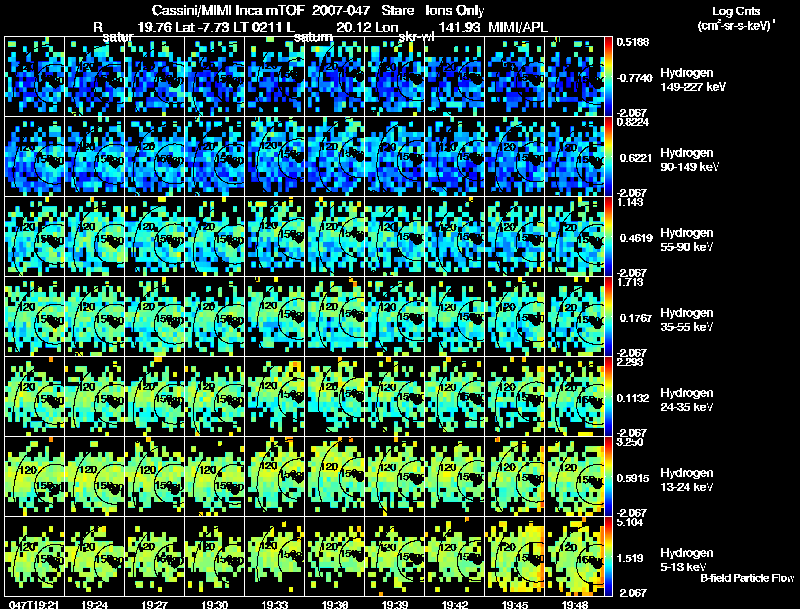This screenshot has width=800, height=609.
Task: Click the 'Hydrogen 90-149 keV' row label
Action: click(689, 160)
